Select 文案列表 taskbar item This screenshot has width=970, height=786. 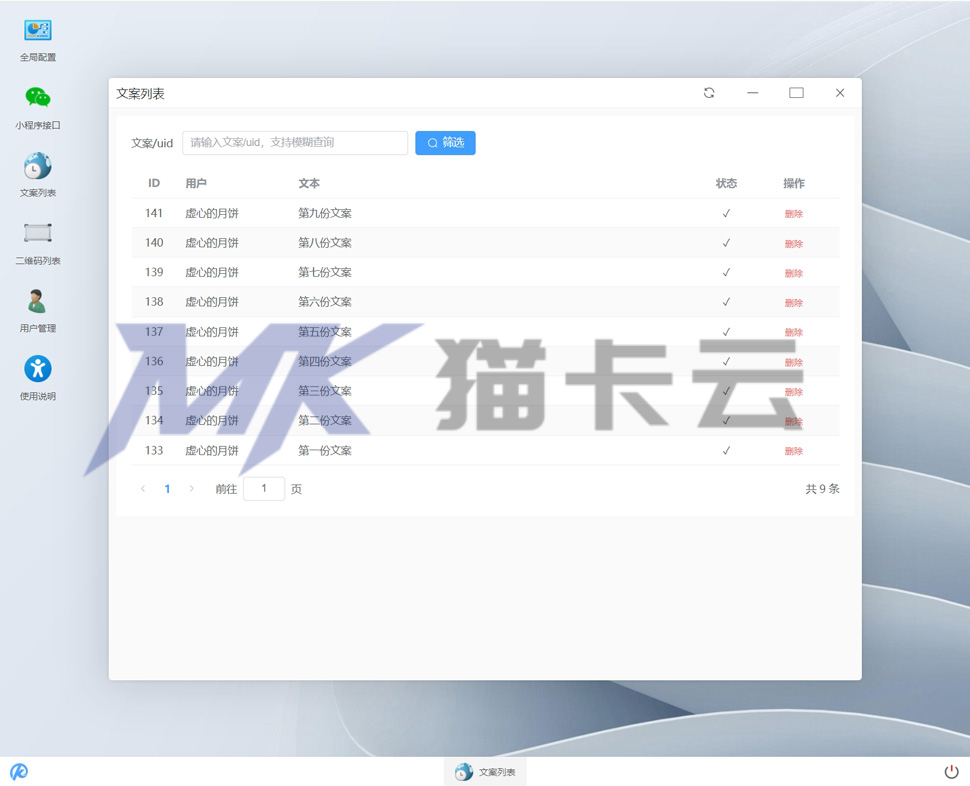click(x=485, y=772)
